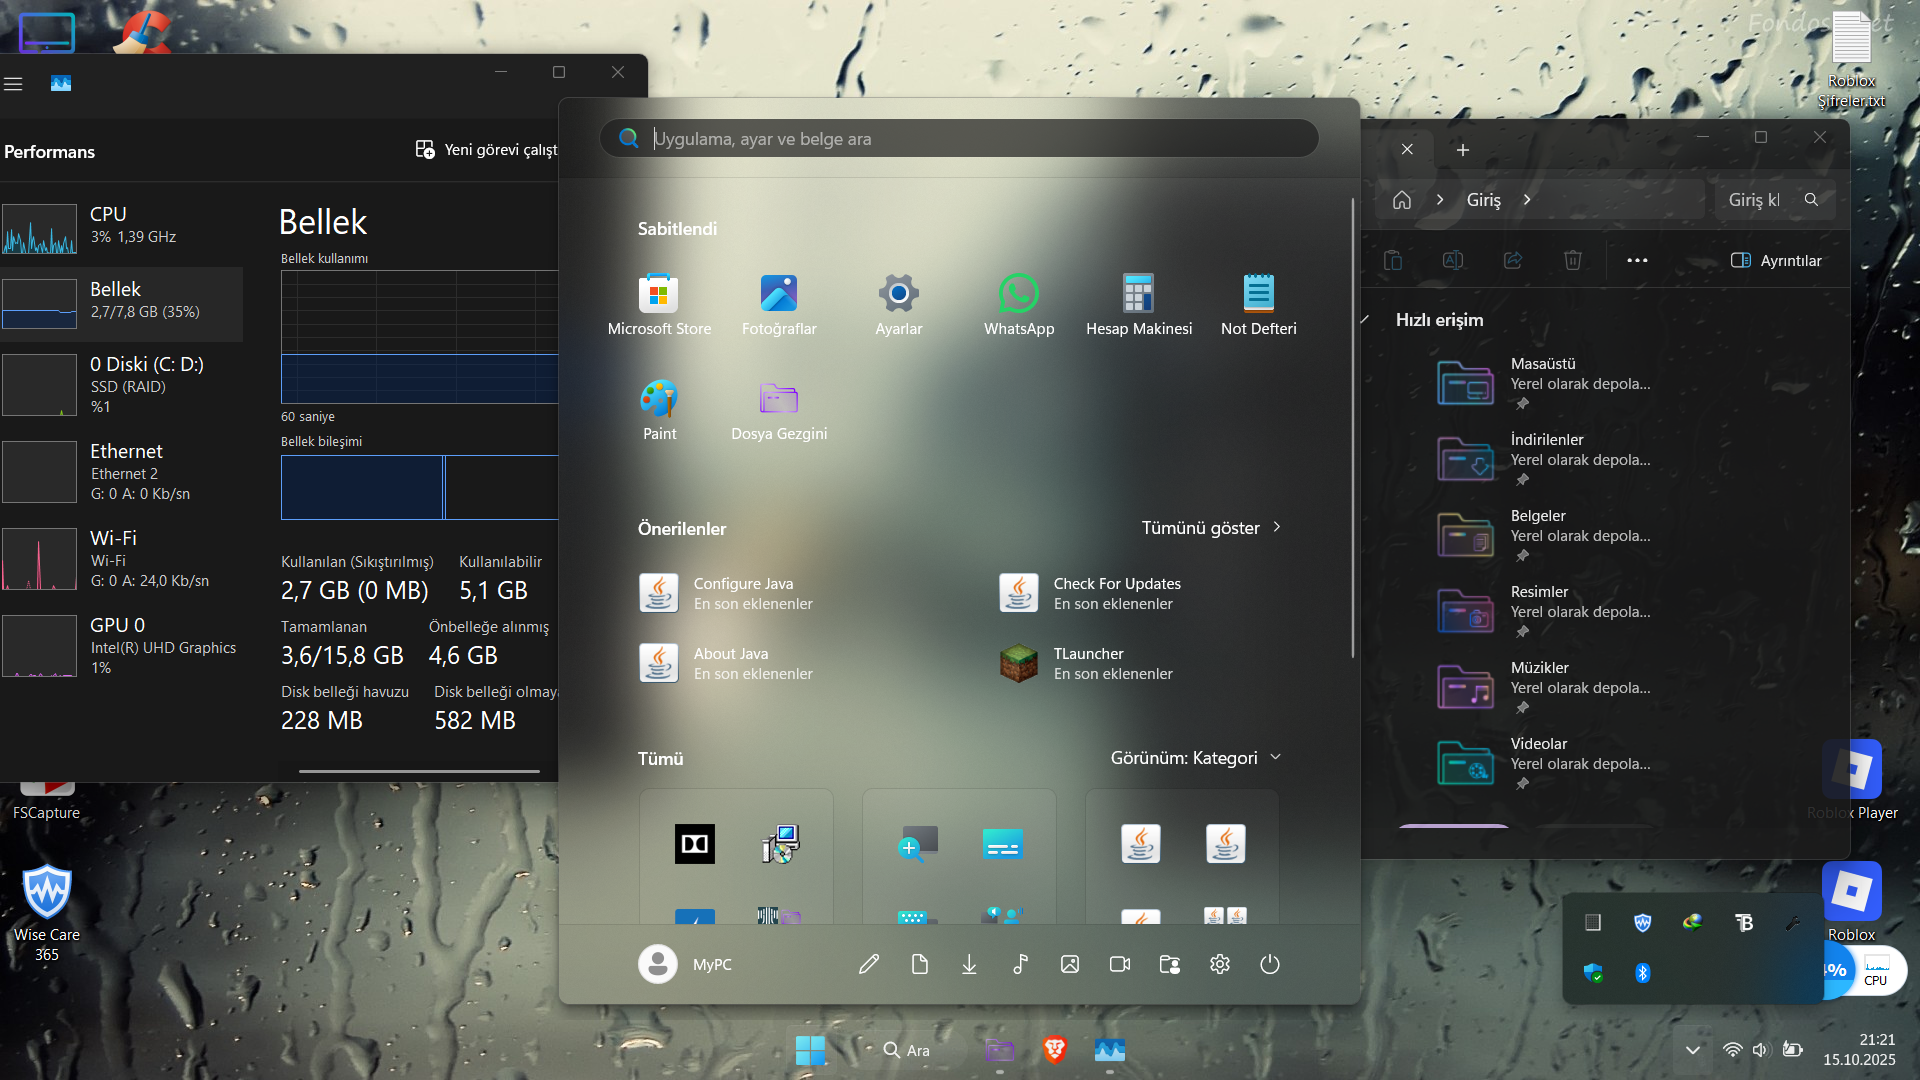Open the live captions icon in Tümü
This screenshot has width=1920, height=1080.
tap(1002, 844)
